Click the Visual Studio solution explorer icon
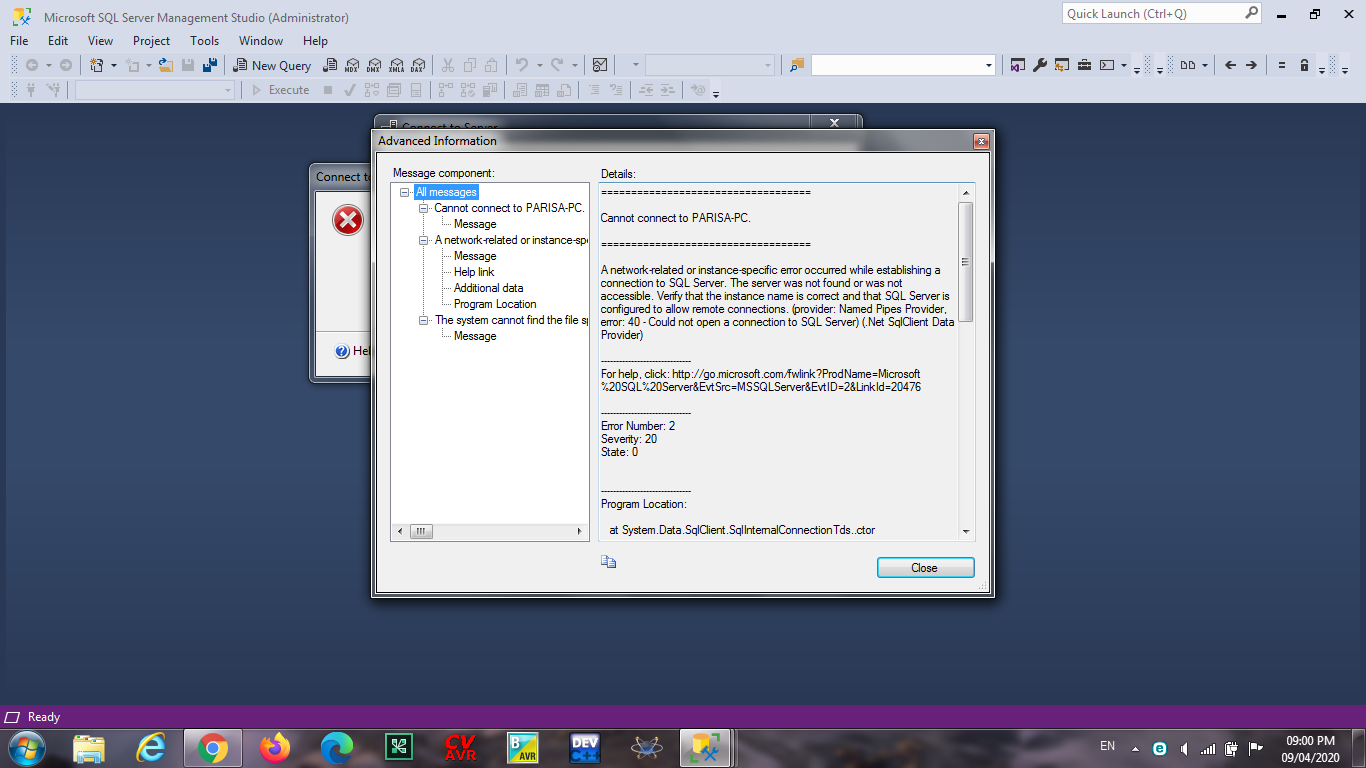 point(1018,65)
